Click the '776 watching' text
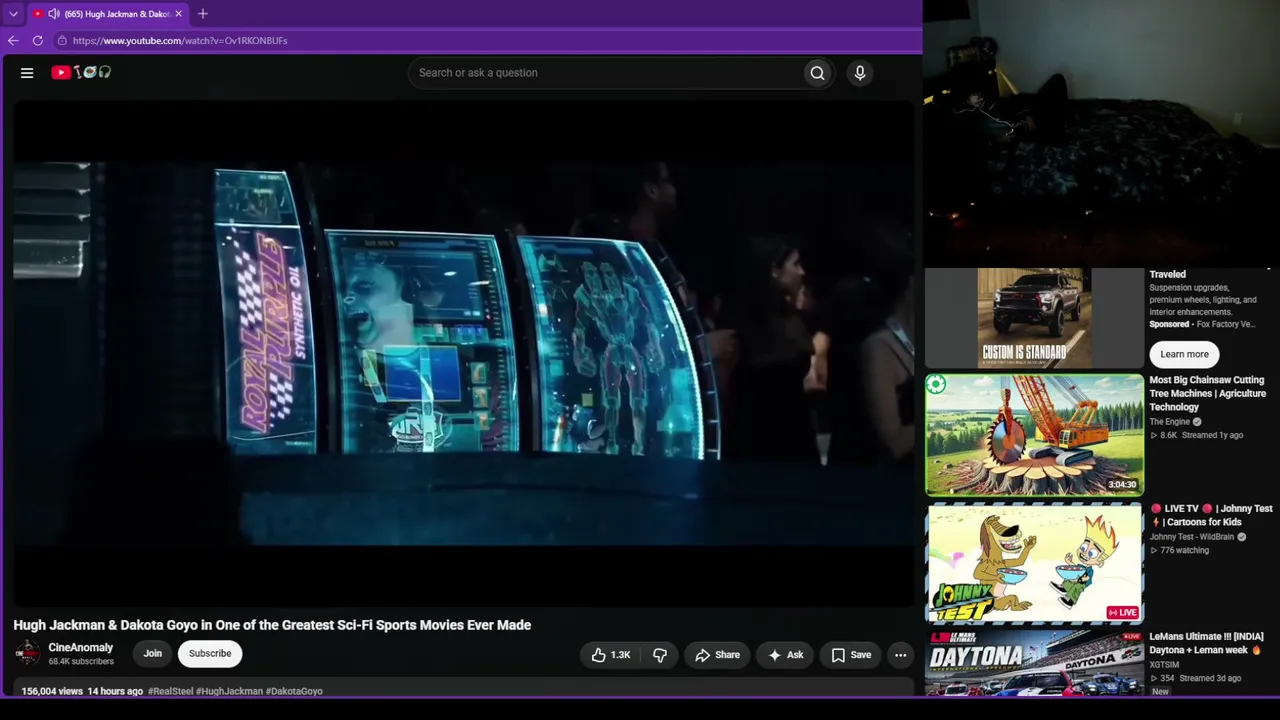This screenshot has width=1280, height=720. pyautogui.click(x=1184, y=551)
